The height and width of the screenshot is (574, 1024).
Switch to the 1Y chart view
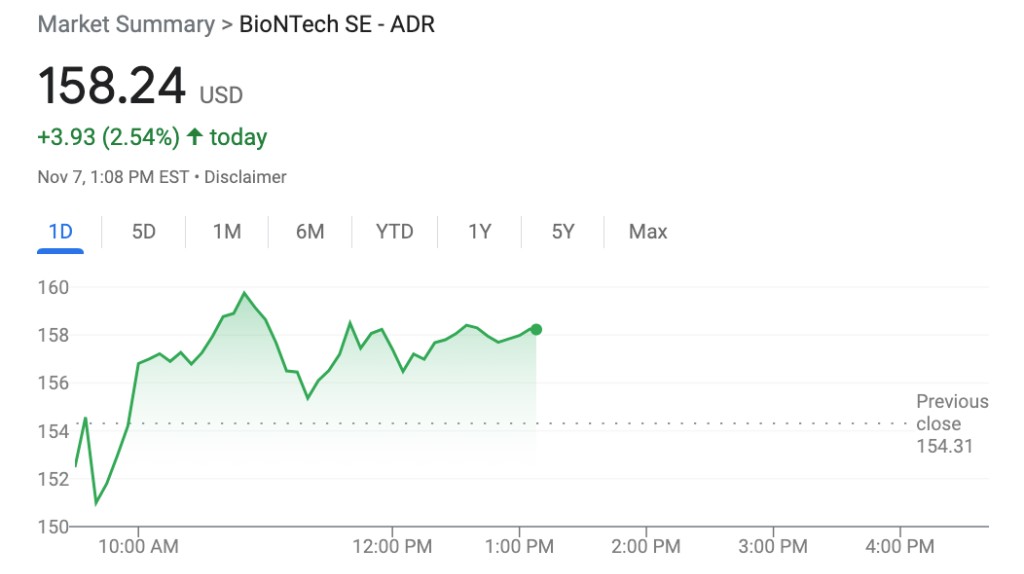tap(480, 232)
